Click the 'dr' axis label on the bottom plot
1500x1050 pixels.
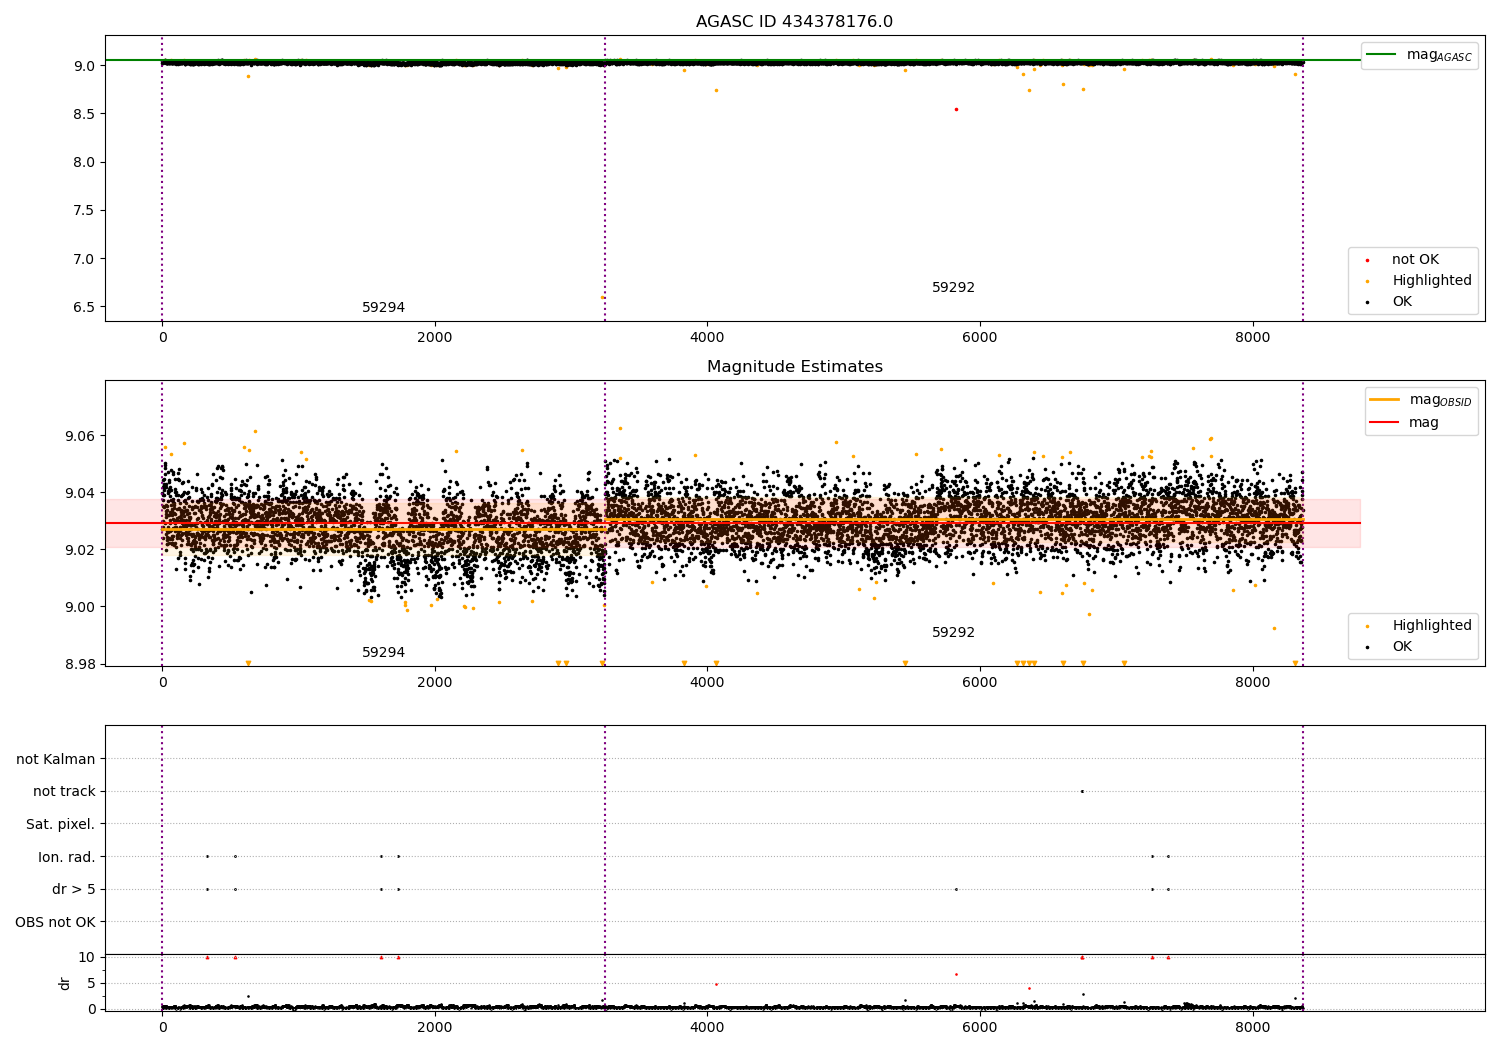click(x=65, y=983)
